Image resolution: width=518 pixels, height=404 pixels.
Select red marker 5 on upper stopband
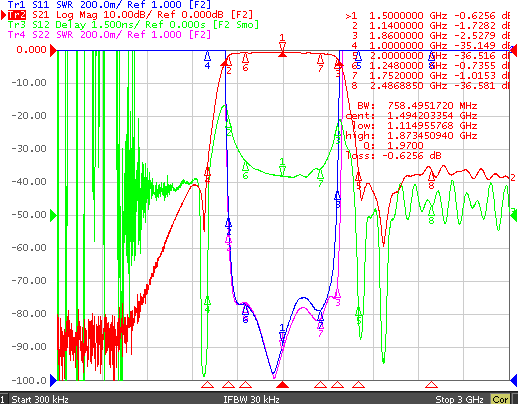[359, 180]
